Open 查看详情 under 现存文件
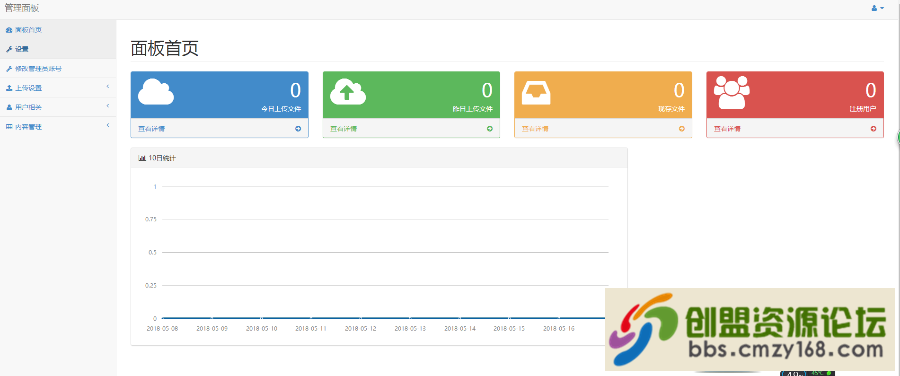The image size is (900, 376). coord(535,129)
